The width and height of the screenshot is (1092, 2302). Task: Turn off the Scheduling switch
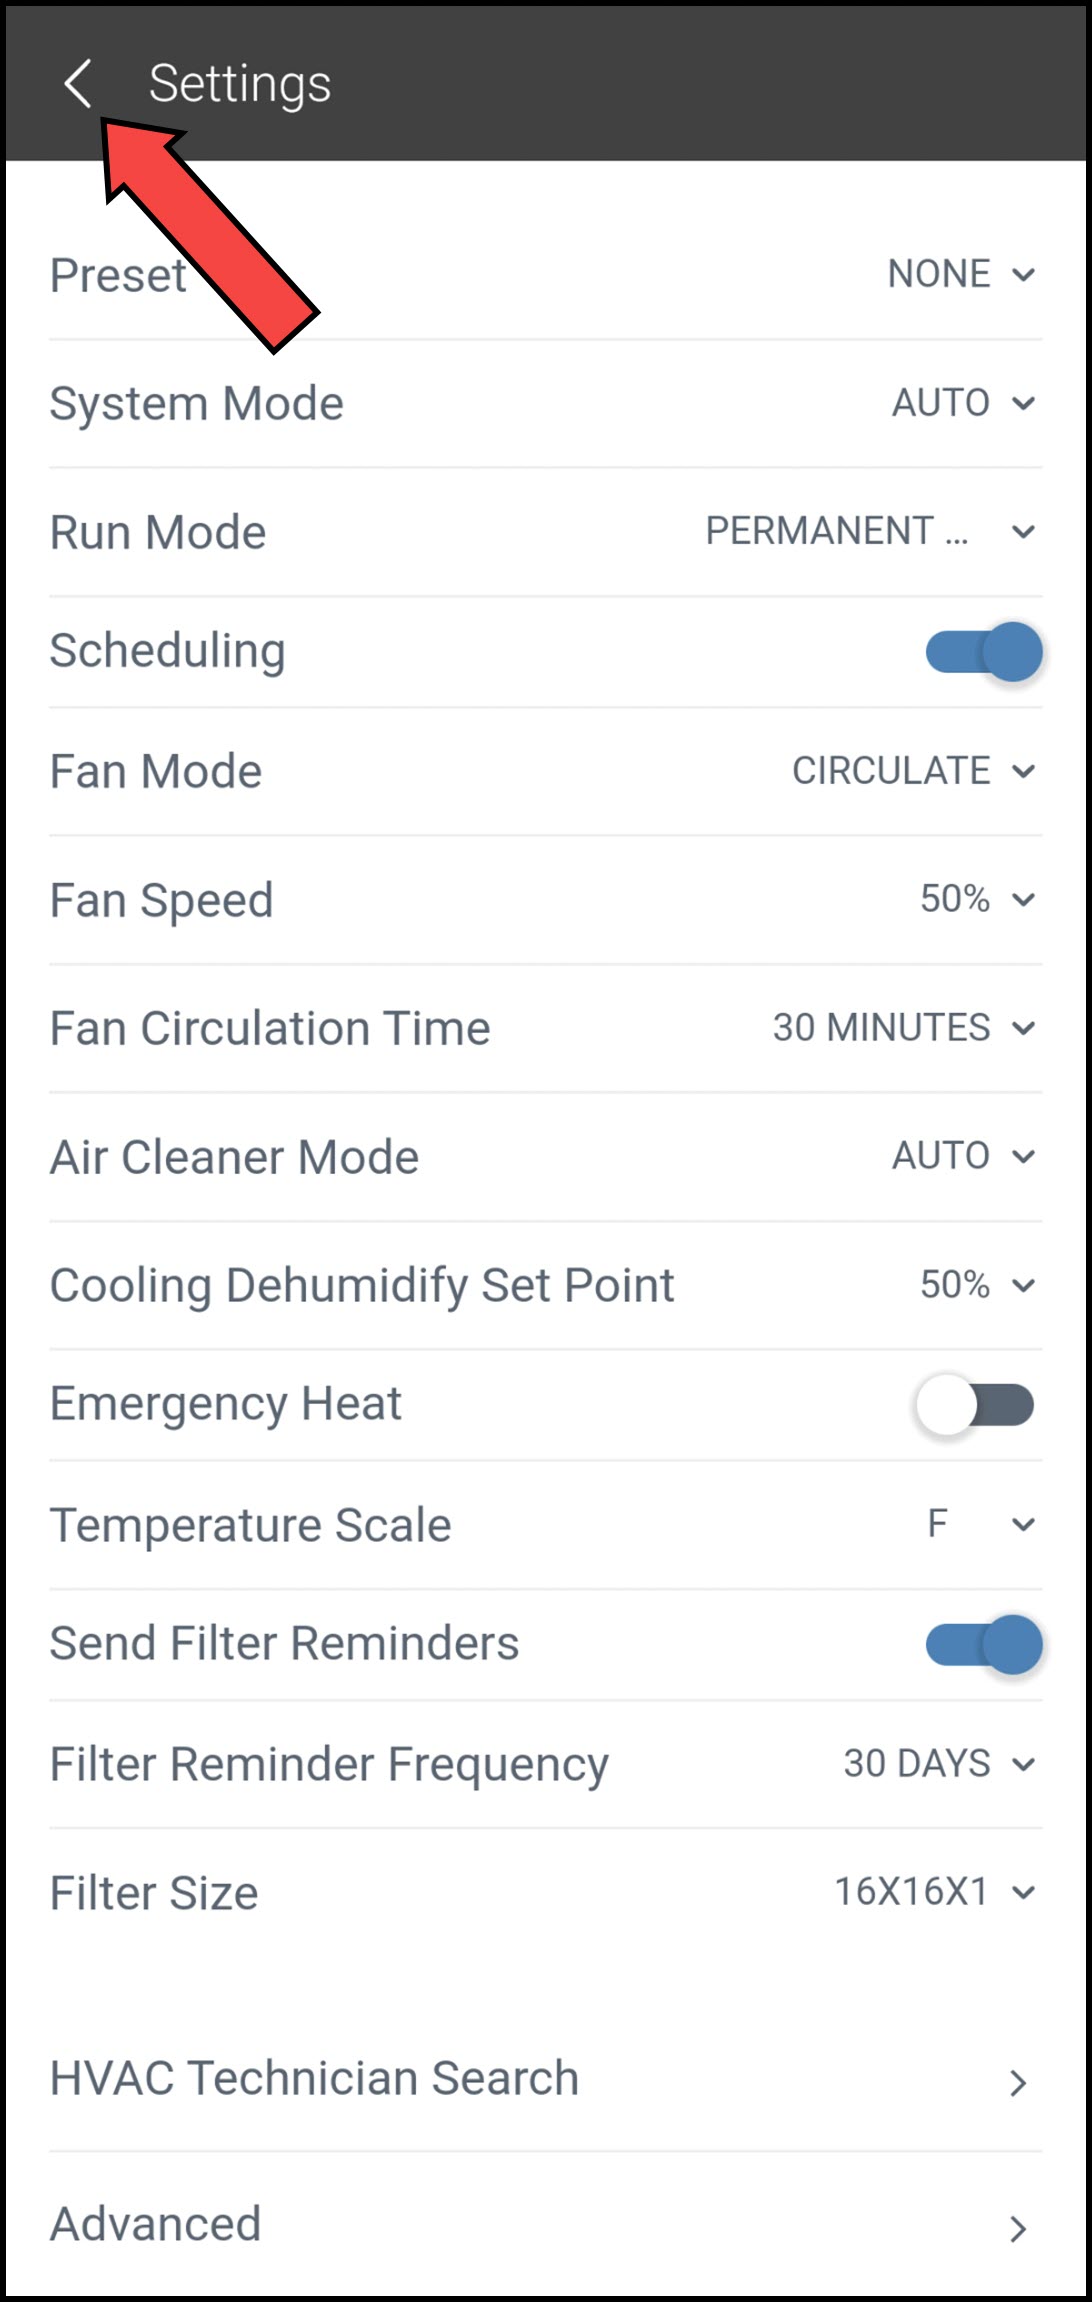(x=984, y=652)
